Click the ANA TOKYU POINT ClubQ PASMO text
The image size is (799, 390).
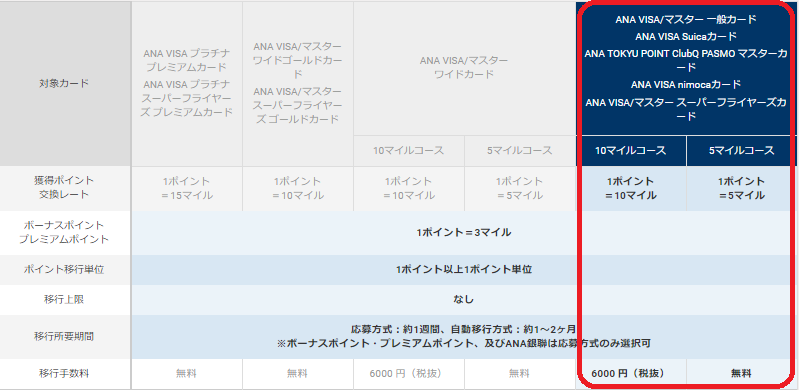(x=660, y=53)
